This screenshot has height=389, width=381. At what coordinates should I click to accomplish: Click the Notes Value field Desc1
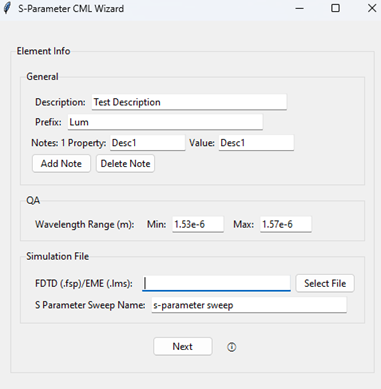(256, 143)
